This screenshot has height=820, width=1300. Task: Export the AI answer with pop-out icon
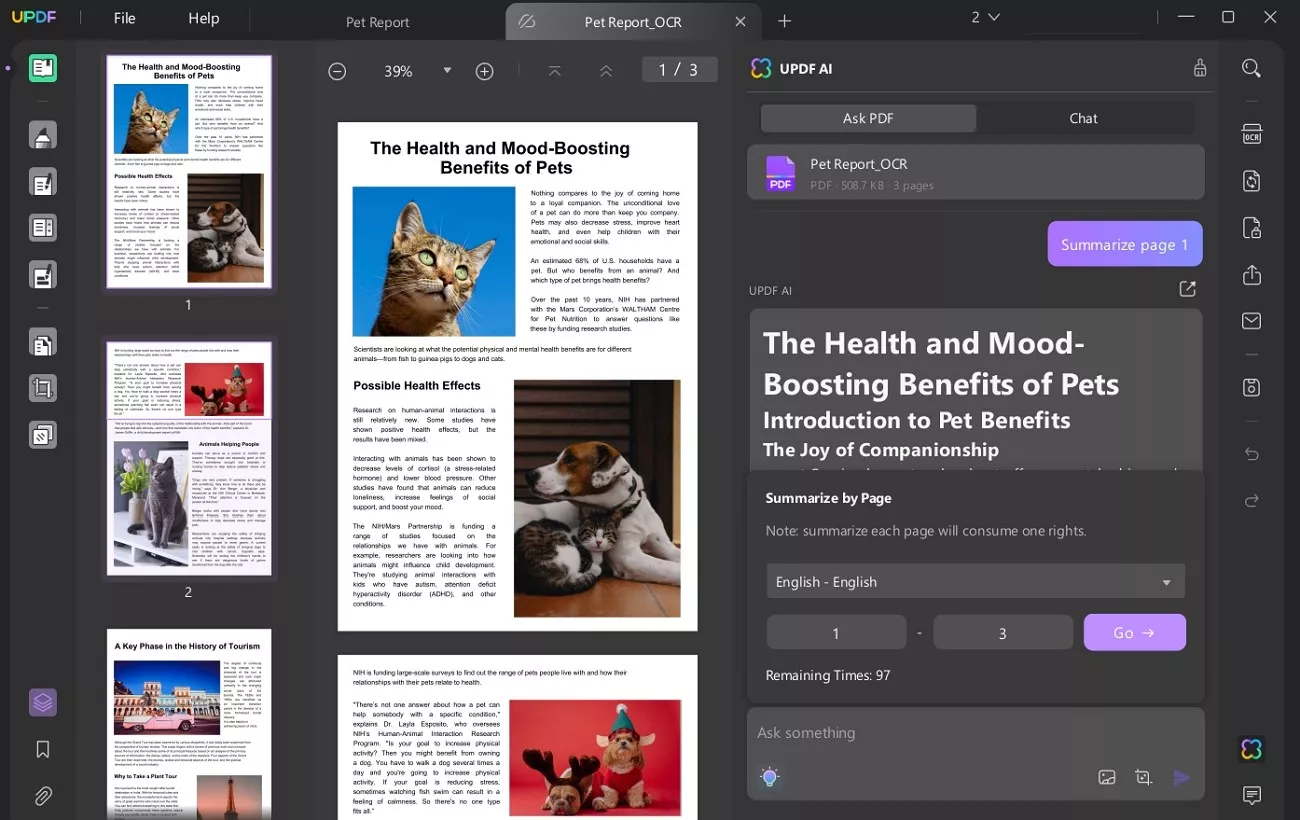pyautogui.click(x=1187, y=289)
